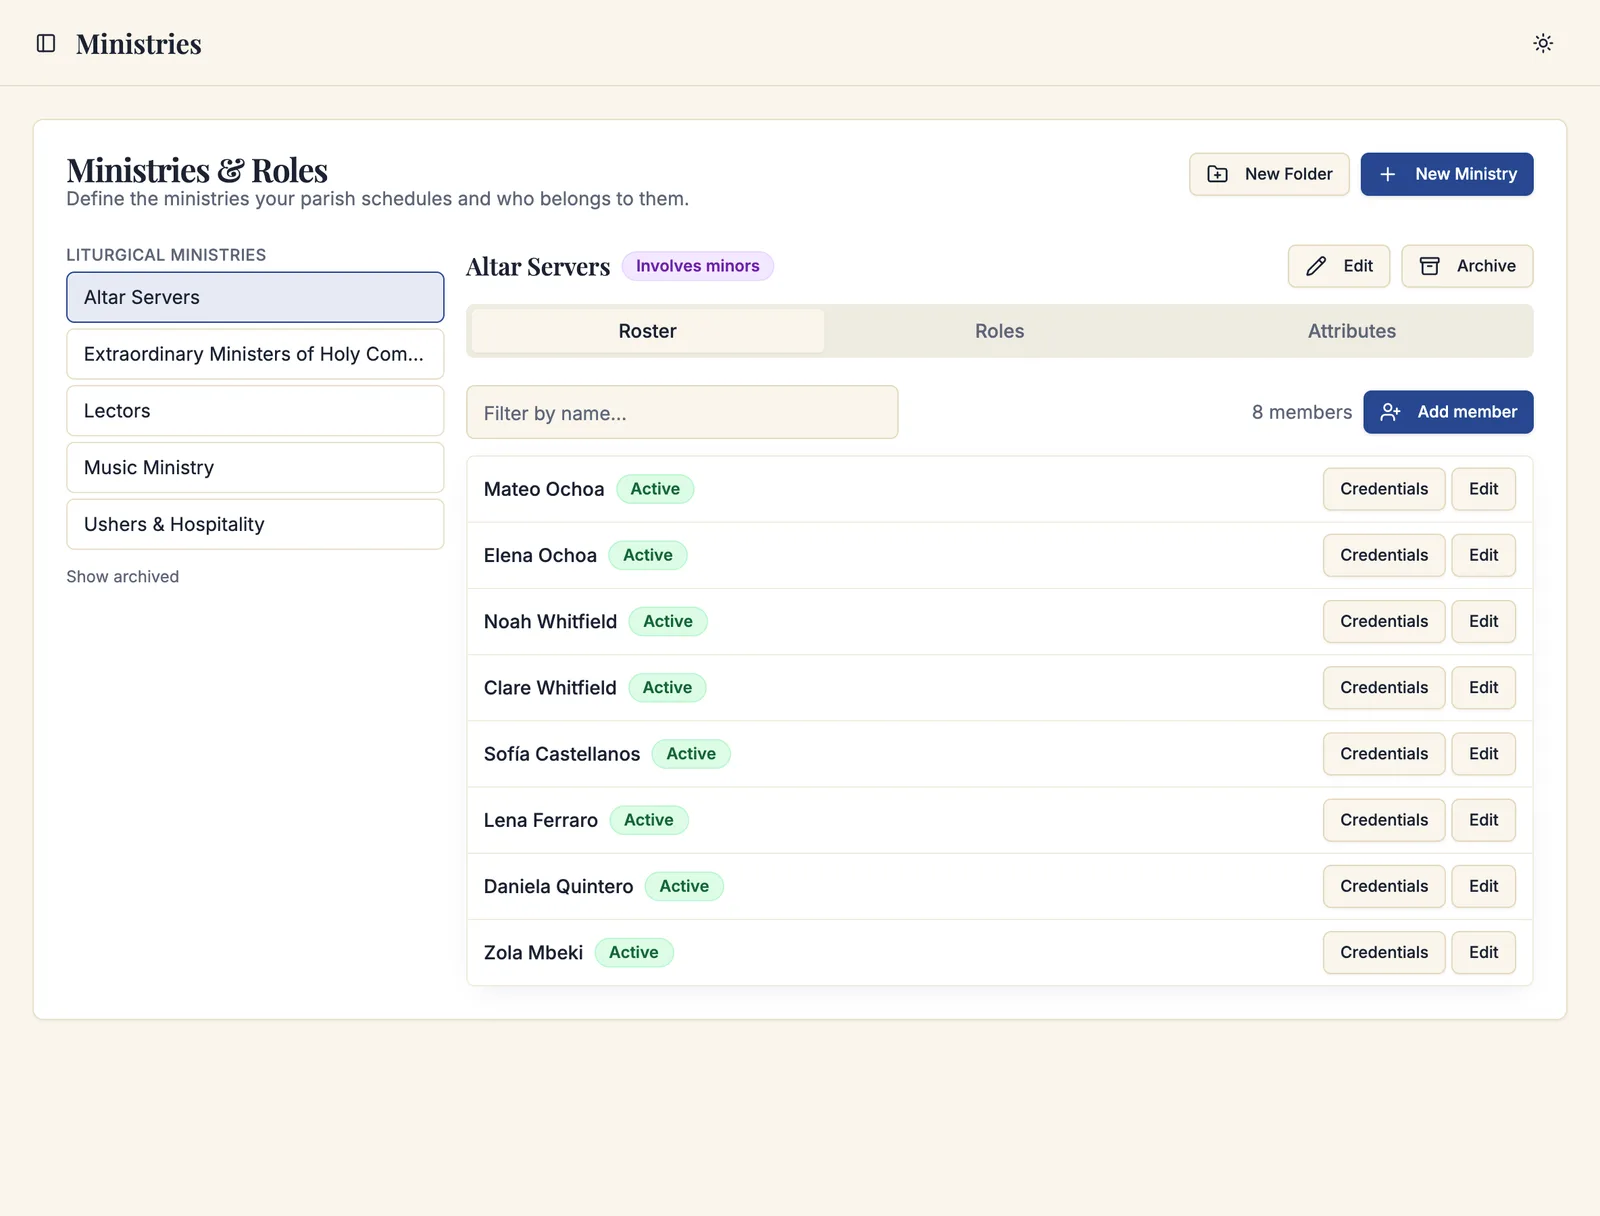
Task: Click the Active badge for Elena Ochoa
Action: tap(648, 555)
